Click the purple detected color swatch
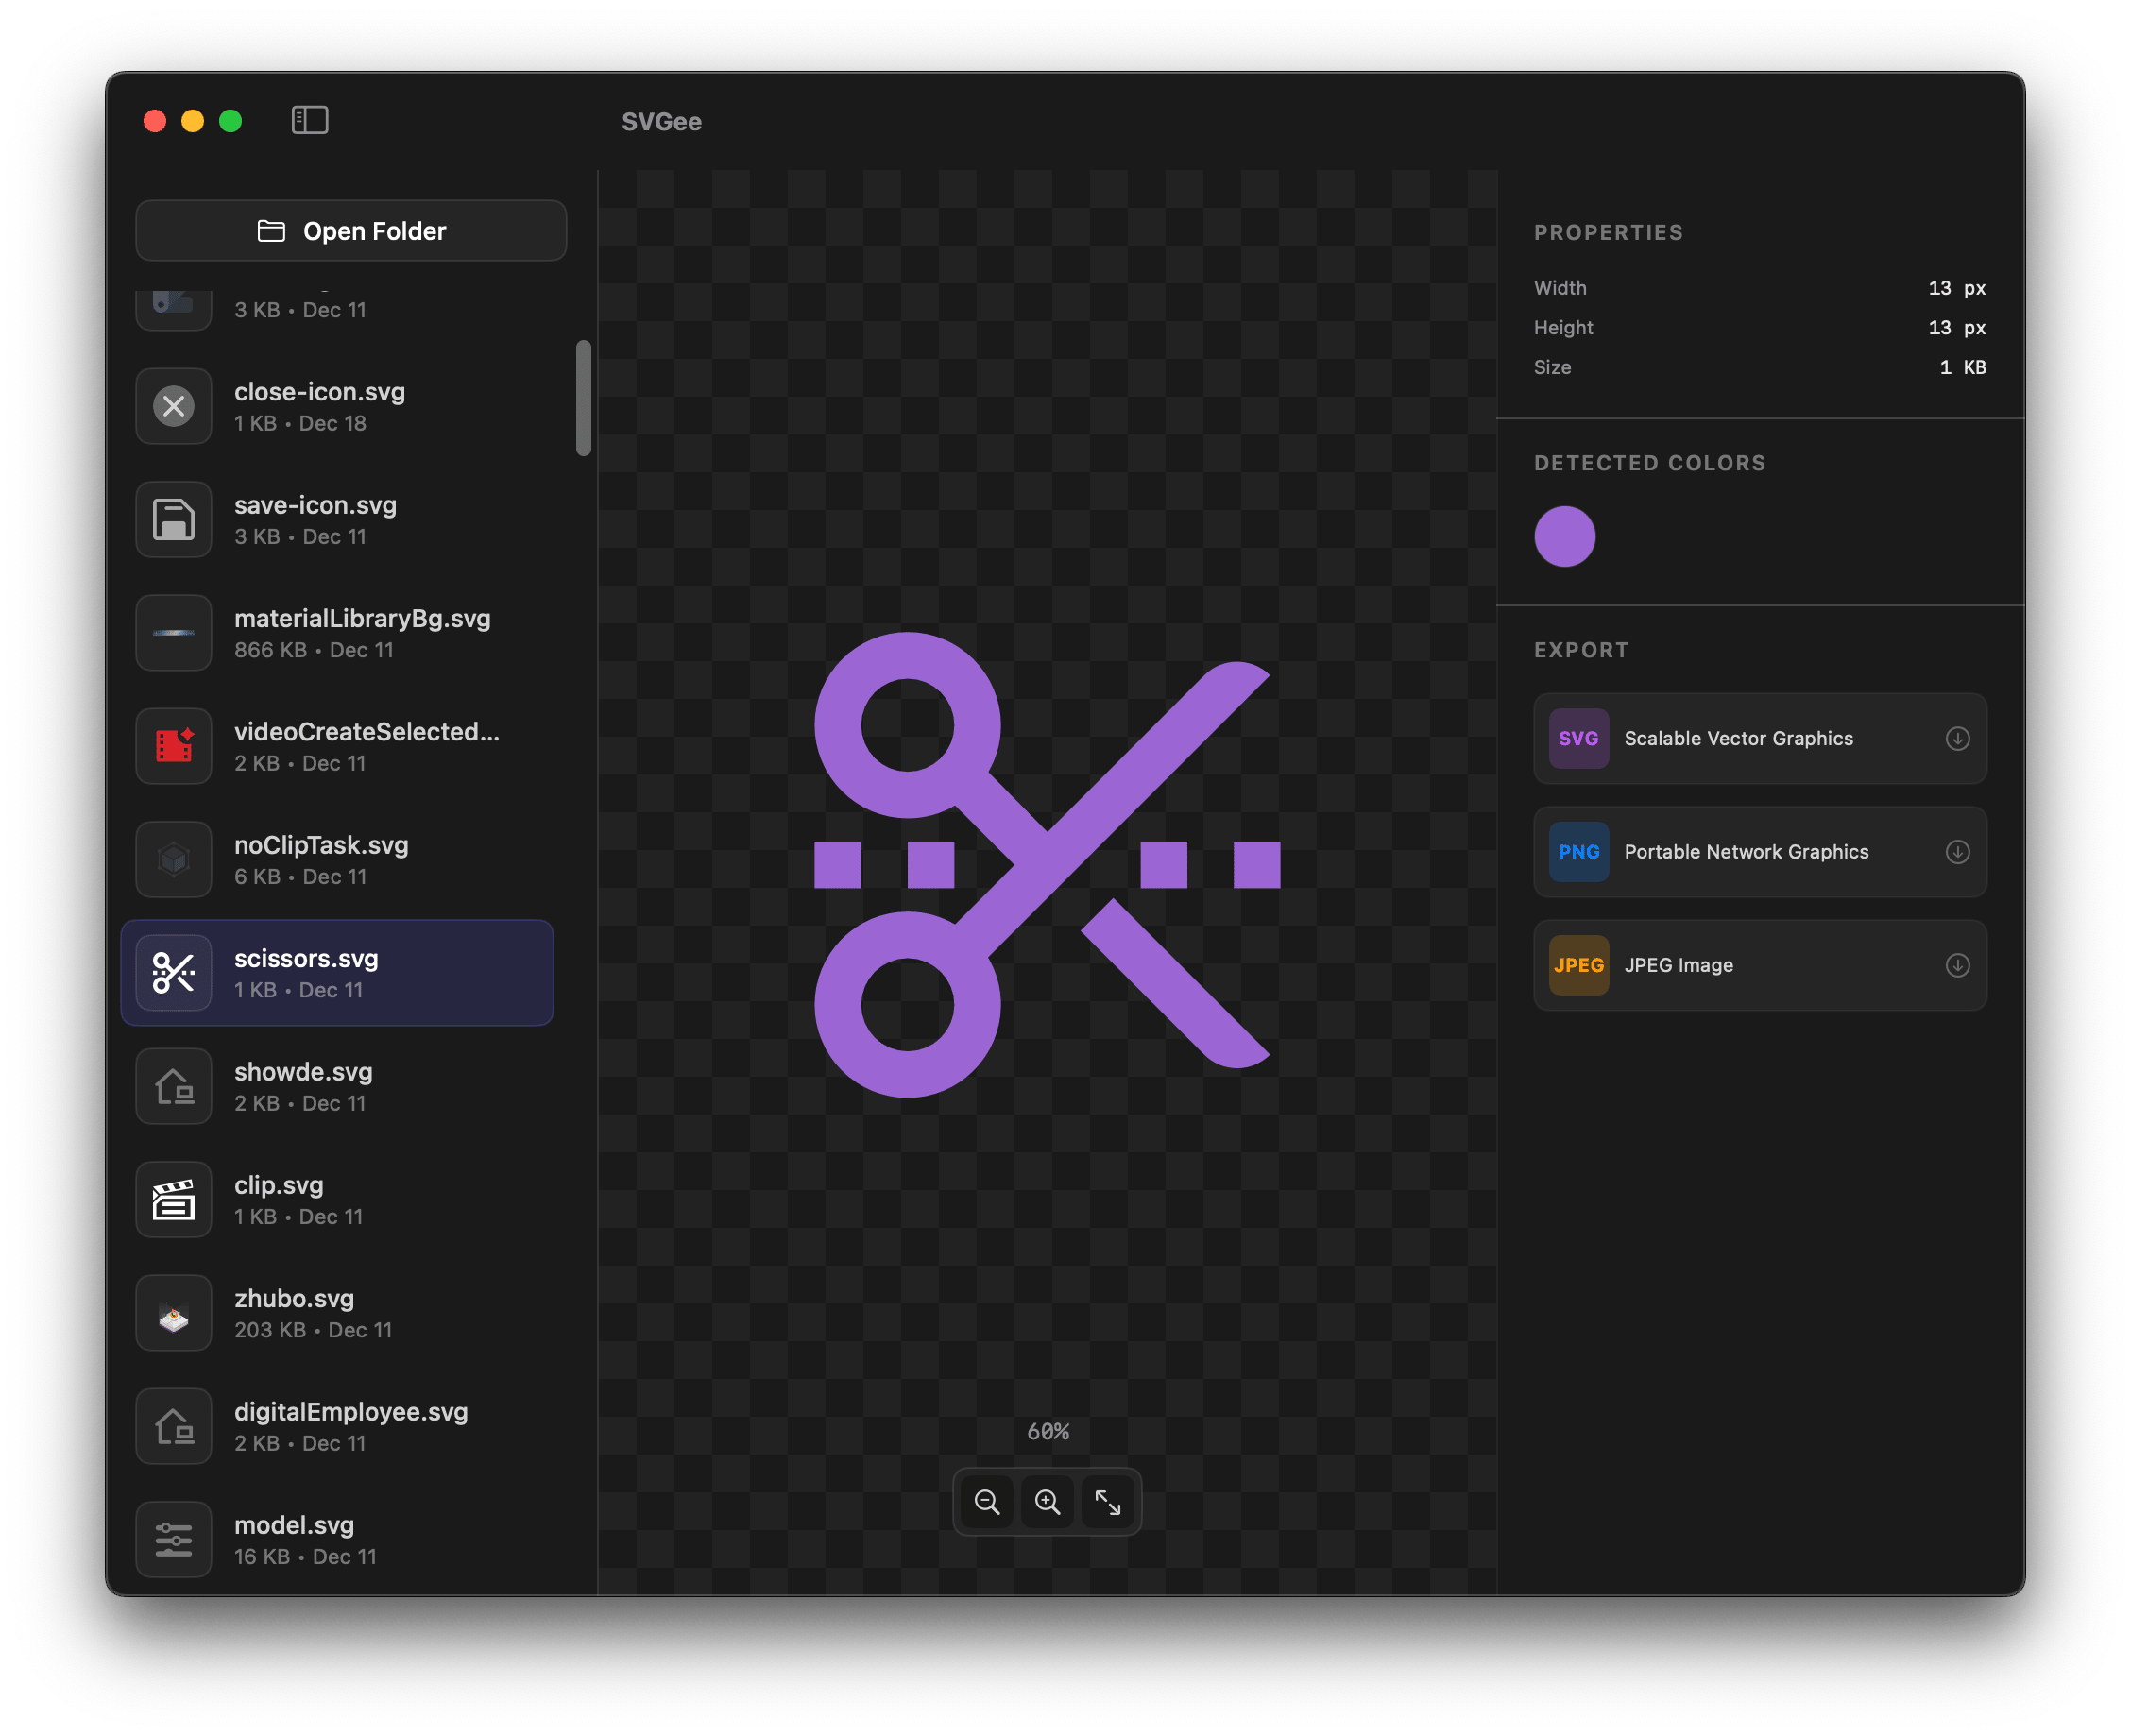This screenshot has width=2131, height=1736. pos(1564,536)
